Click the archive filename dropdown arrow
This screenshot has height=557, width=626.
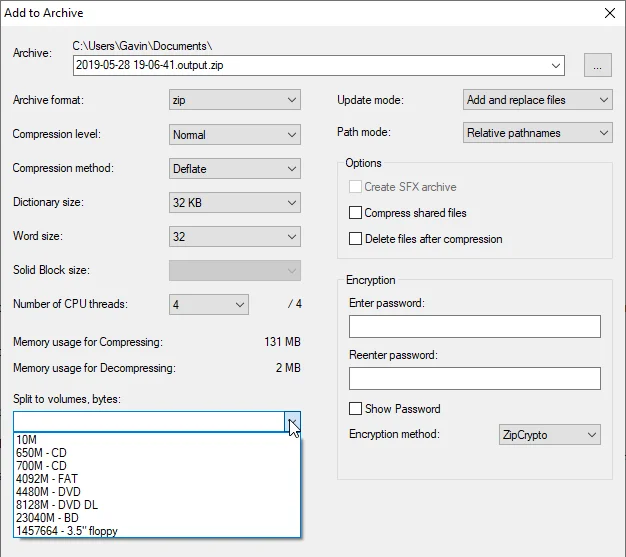pyautogui.click(x=556, y=65)
